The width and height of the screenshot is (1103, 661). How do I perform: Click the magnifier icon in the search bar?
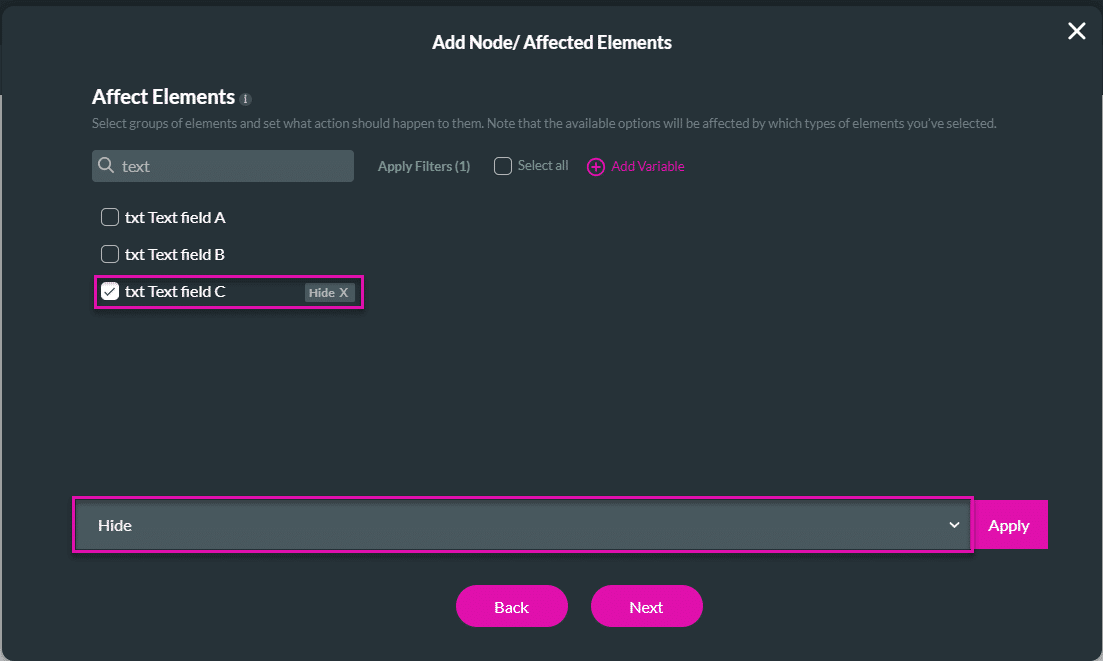click(x=105, y=165)
